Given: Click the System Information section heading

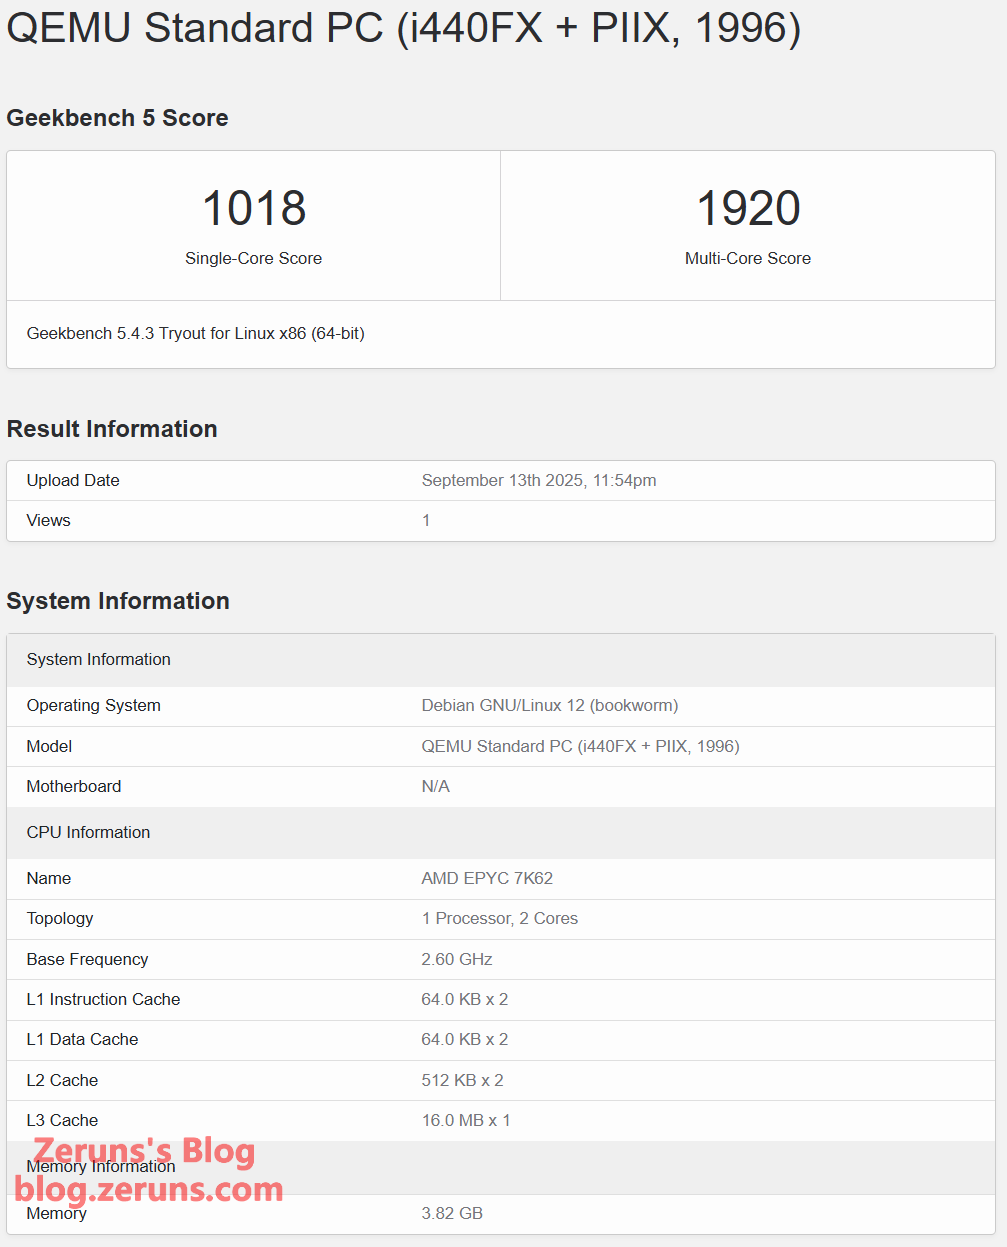Looking at the screenshot, I should click(118, 601).
